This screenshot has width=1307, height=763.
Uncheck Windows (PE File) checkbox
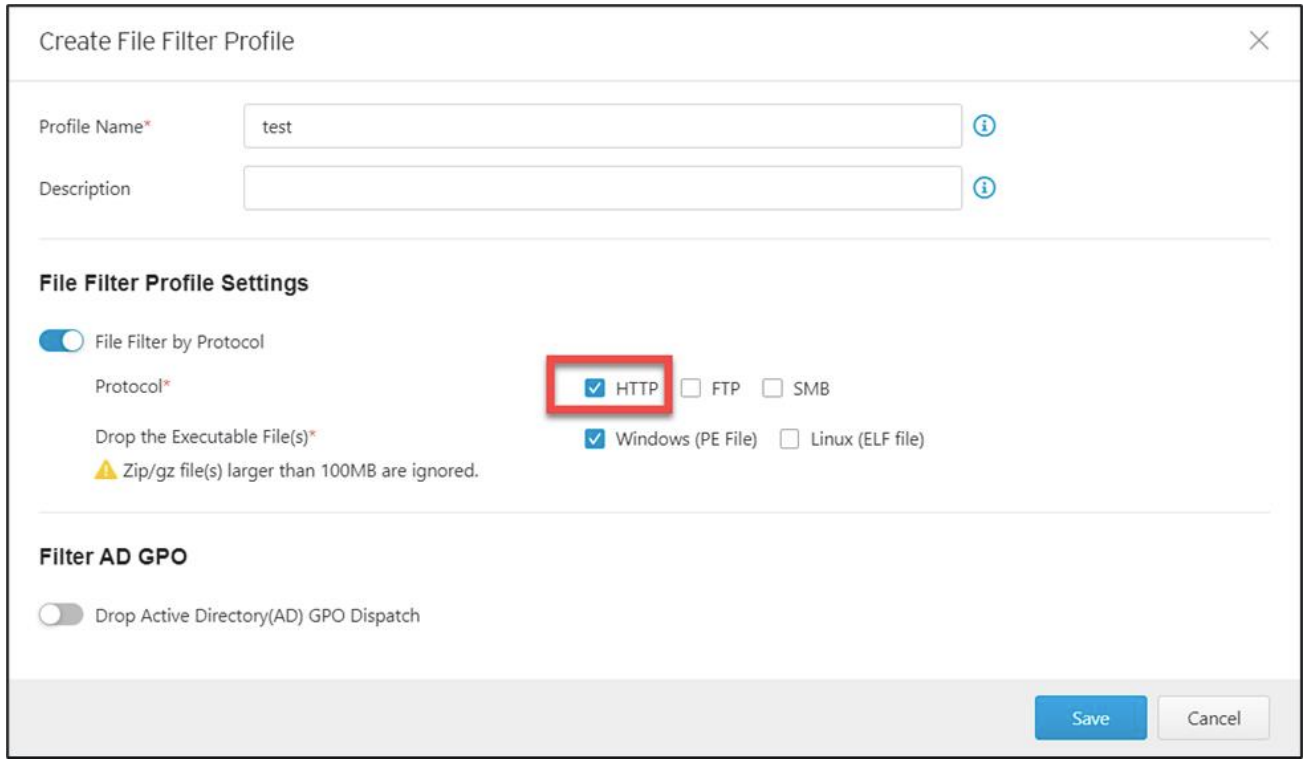click(x=594, y=439)
